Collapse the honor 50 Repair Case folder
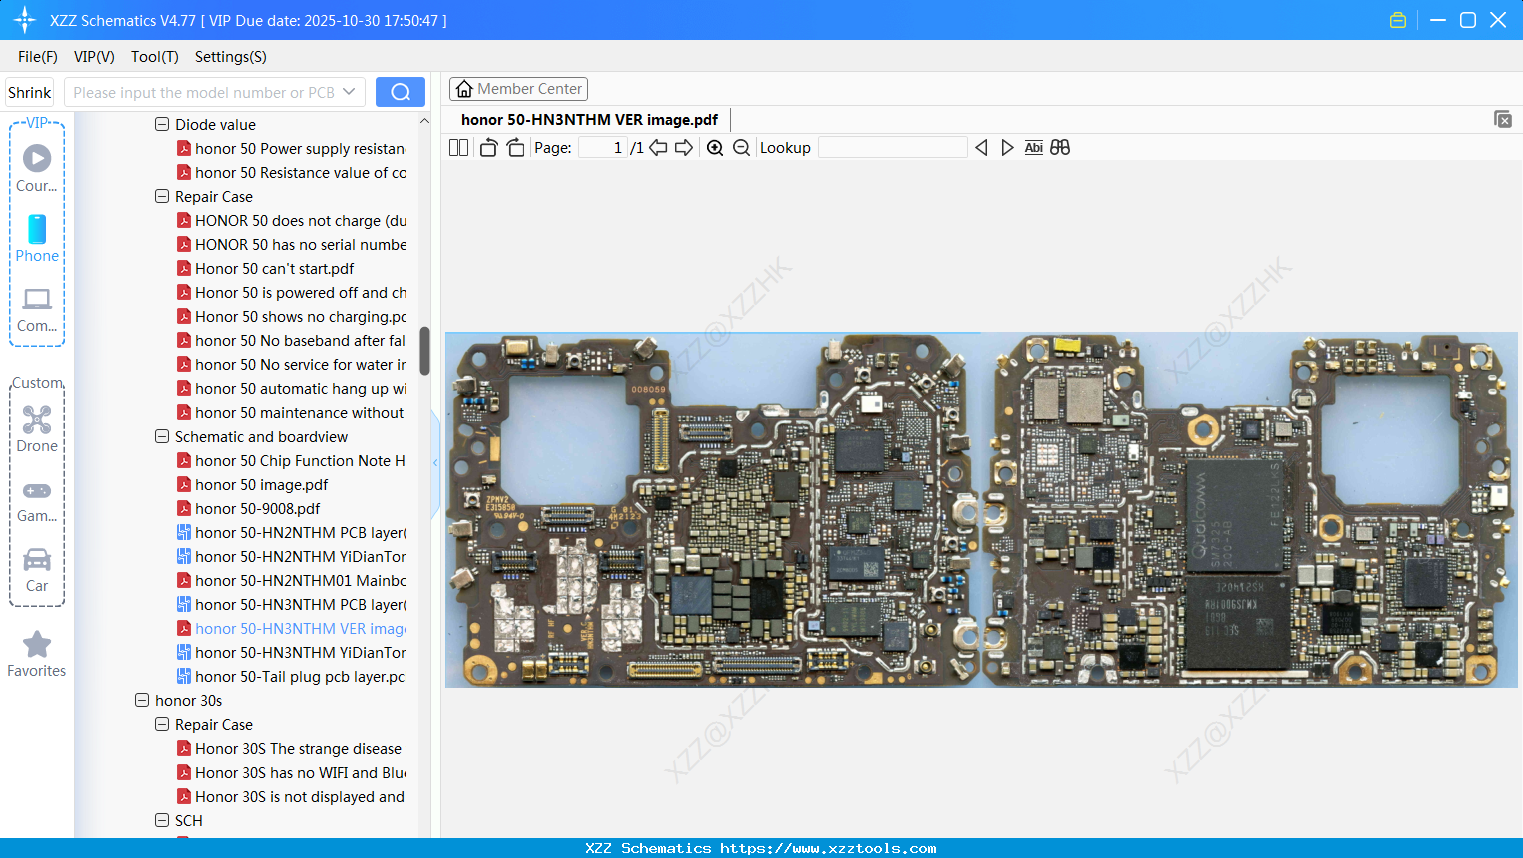Viewport: 1523px width, 858px height. coord(162,197)
